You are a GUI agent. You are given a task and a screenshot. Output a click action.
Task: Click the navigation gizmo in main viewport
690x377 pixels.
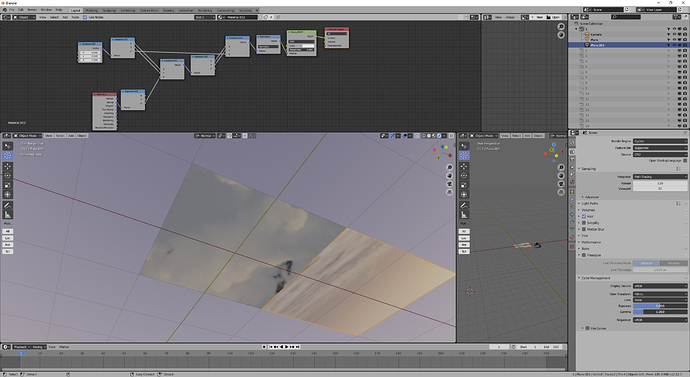(x=442, y=152)
